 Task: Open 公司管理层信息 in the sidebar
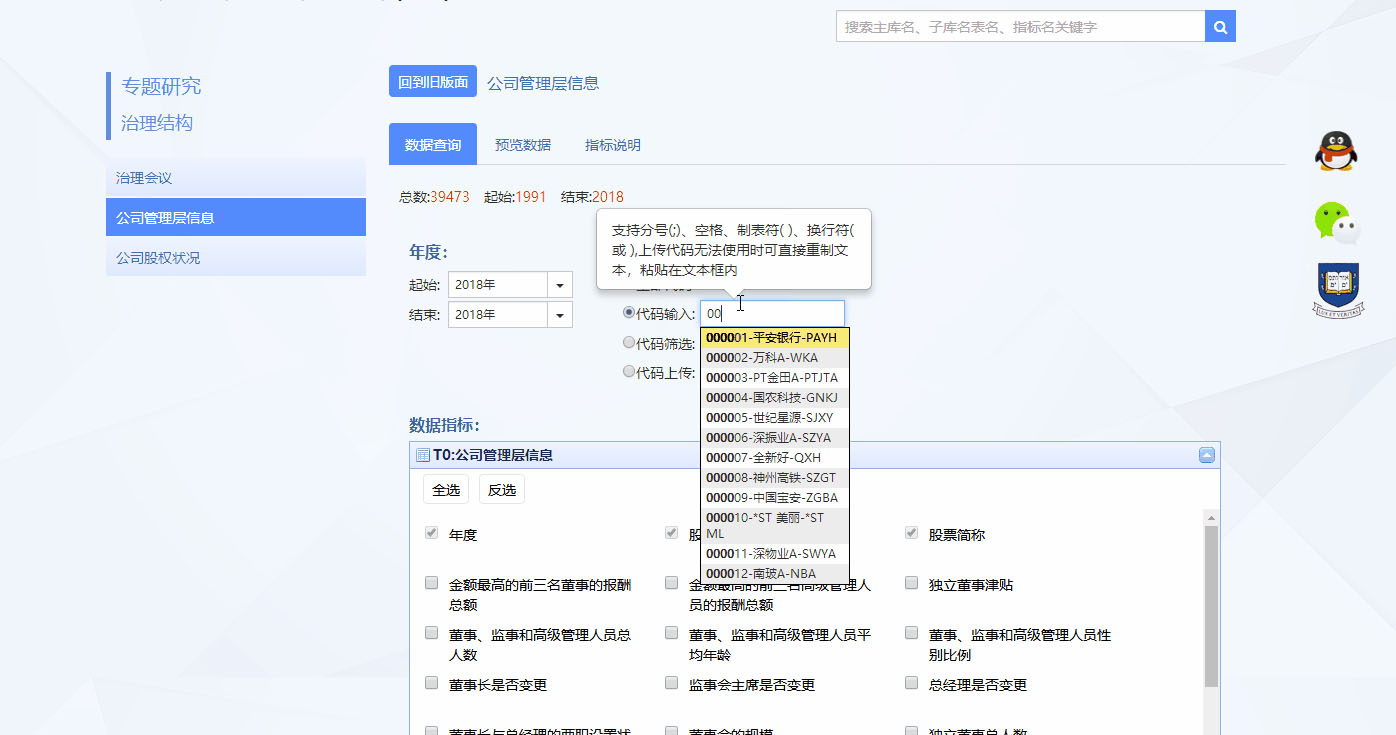pyautogui.click(x=236, y=217)
